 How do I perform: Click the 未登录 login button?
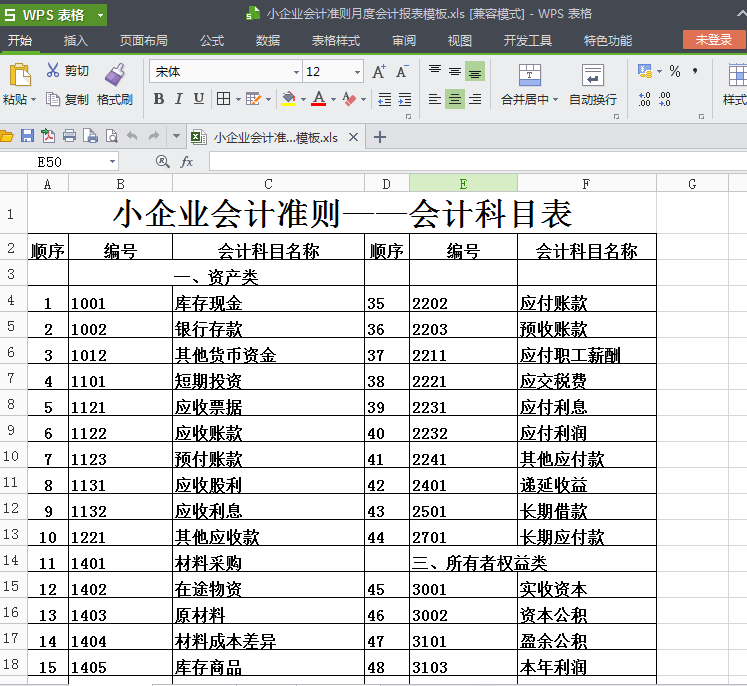[713, 40]
